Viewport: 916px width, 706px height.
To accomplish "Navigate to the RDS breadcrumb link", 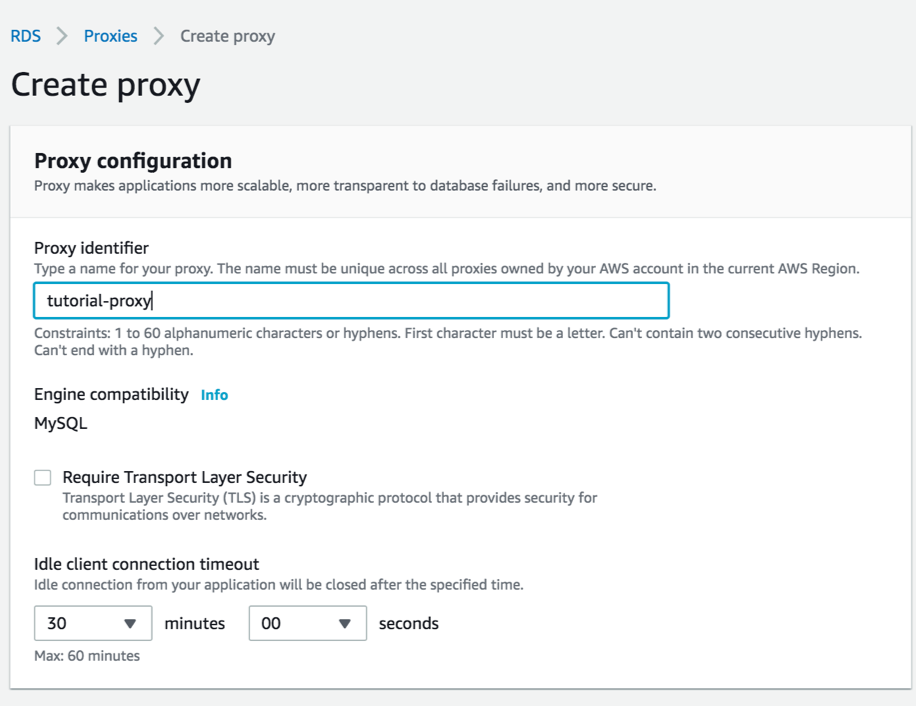I will 26,36.
